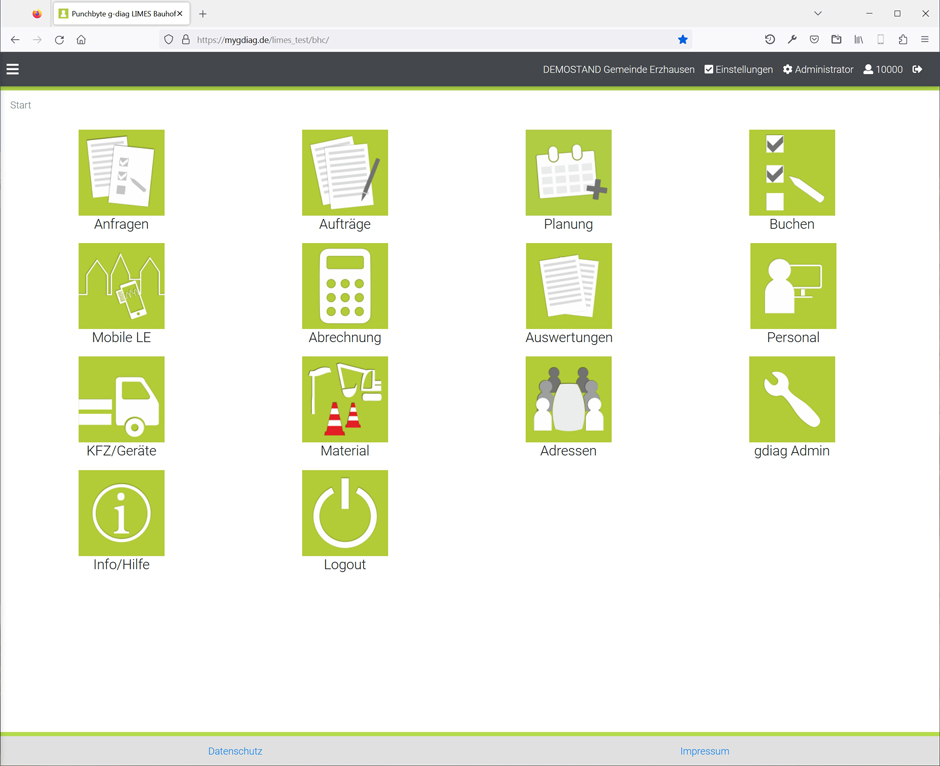The image size is (940, 766).
Task: Open the Administrator menu in header
Action: tap(818, 70)
